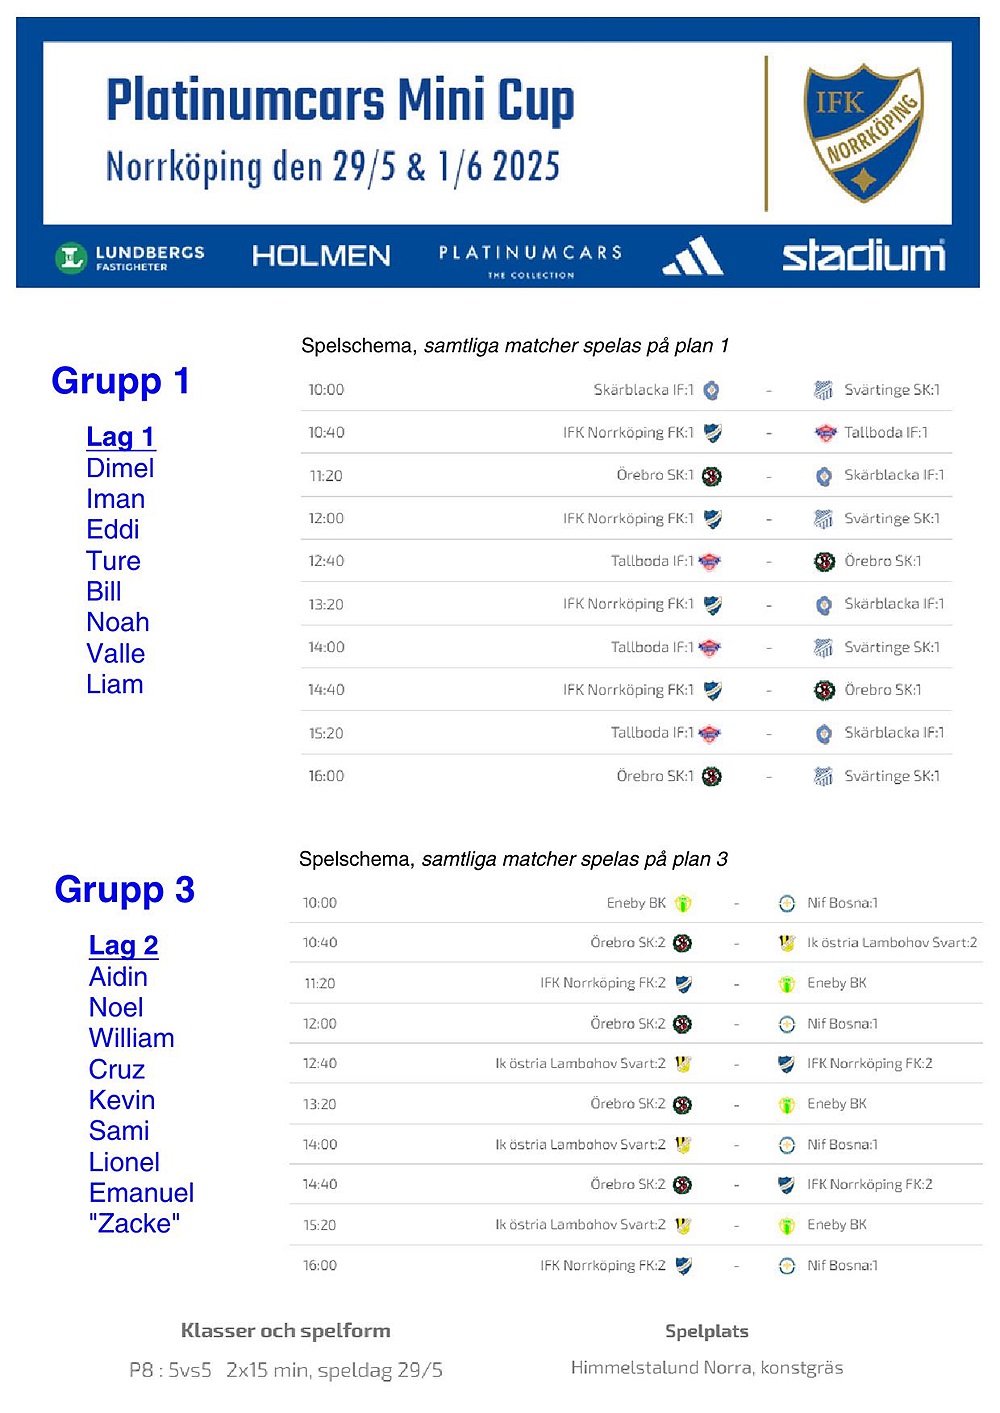
Task: Click Nif Bosna:1 badge in 16:00 match
Action: click(x=787, y=1266)
